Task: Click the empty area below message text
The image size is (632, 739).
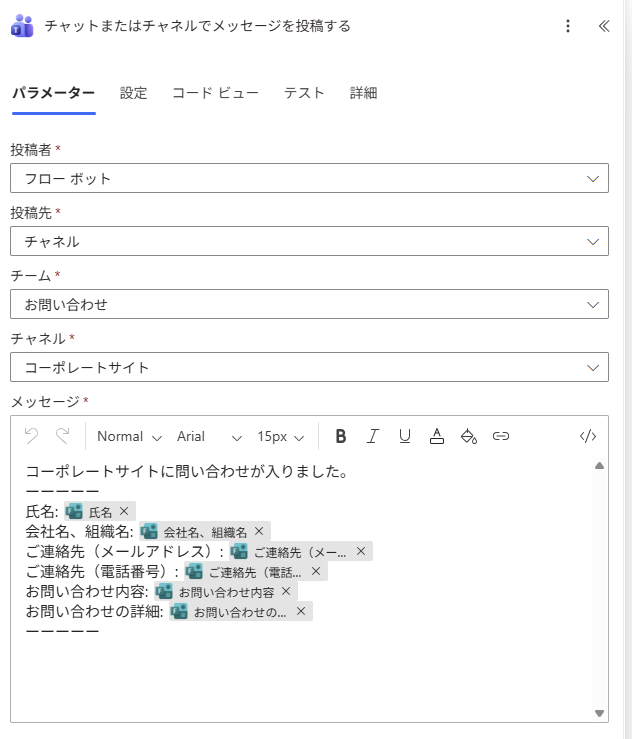Action: [302, 676]
